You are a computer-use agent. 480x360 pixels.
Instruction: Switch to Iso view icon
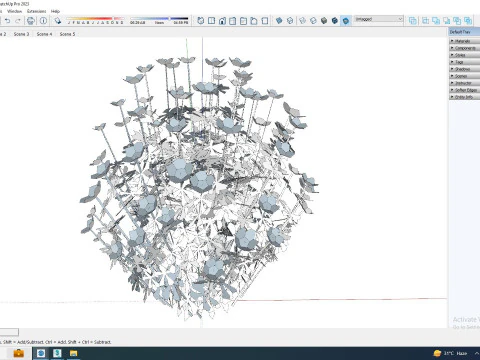[201, 21]
